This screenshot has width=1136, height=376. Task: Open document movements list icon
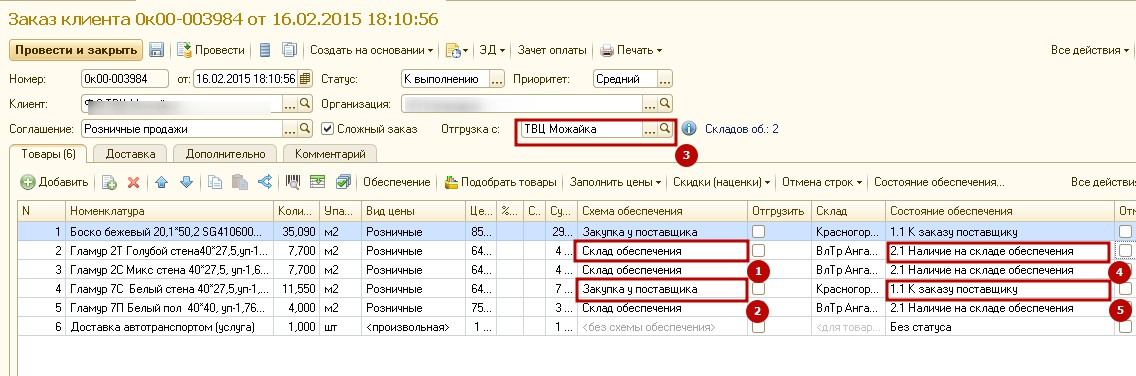tap(265, 50)
